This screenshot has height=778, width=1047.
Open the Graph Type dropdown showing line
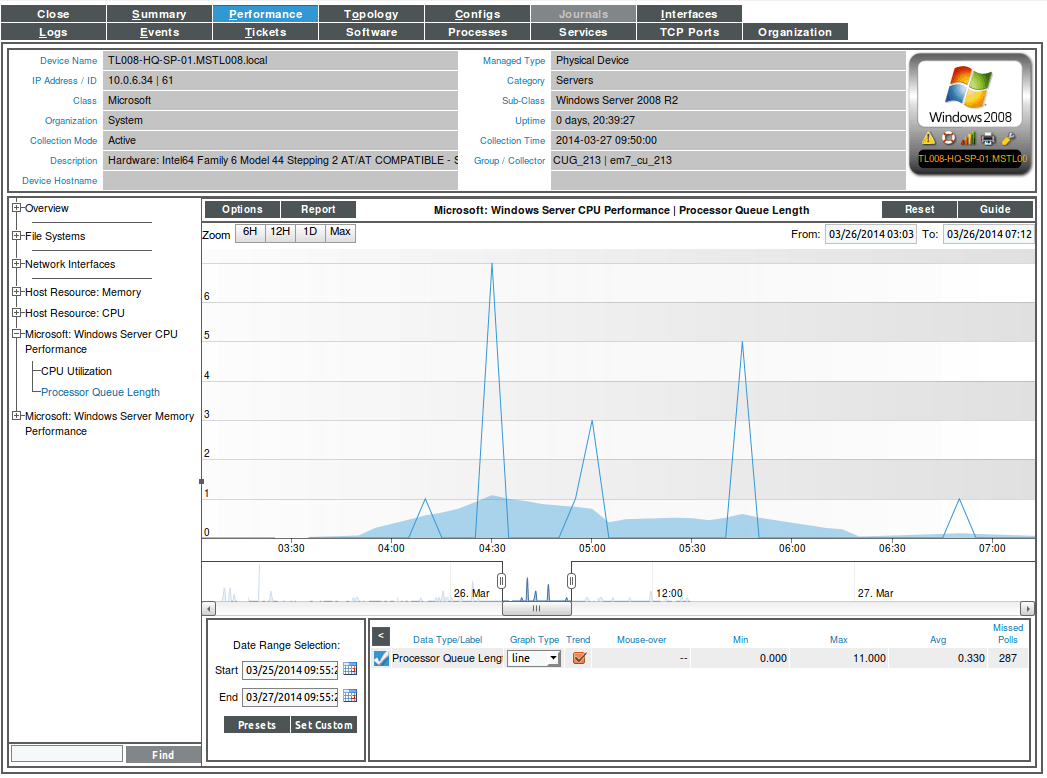533,658
